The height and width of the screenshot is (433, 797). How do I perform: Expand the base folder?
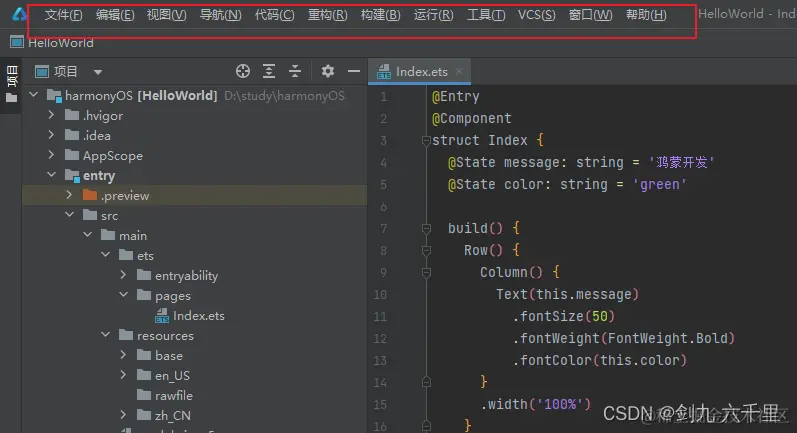124,354
